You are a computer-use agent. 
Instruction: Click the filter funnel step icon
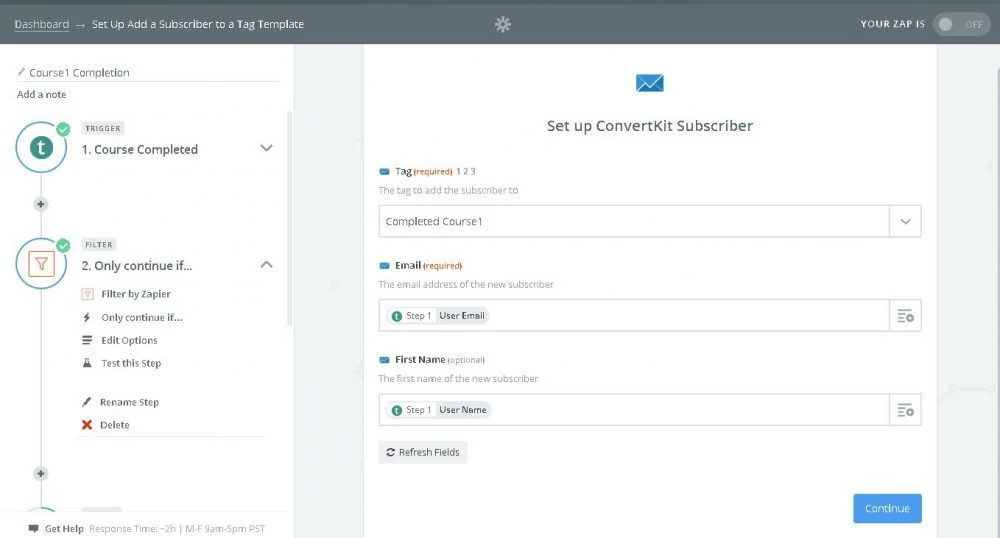tap(41, 264)
